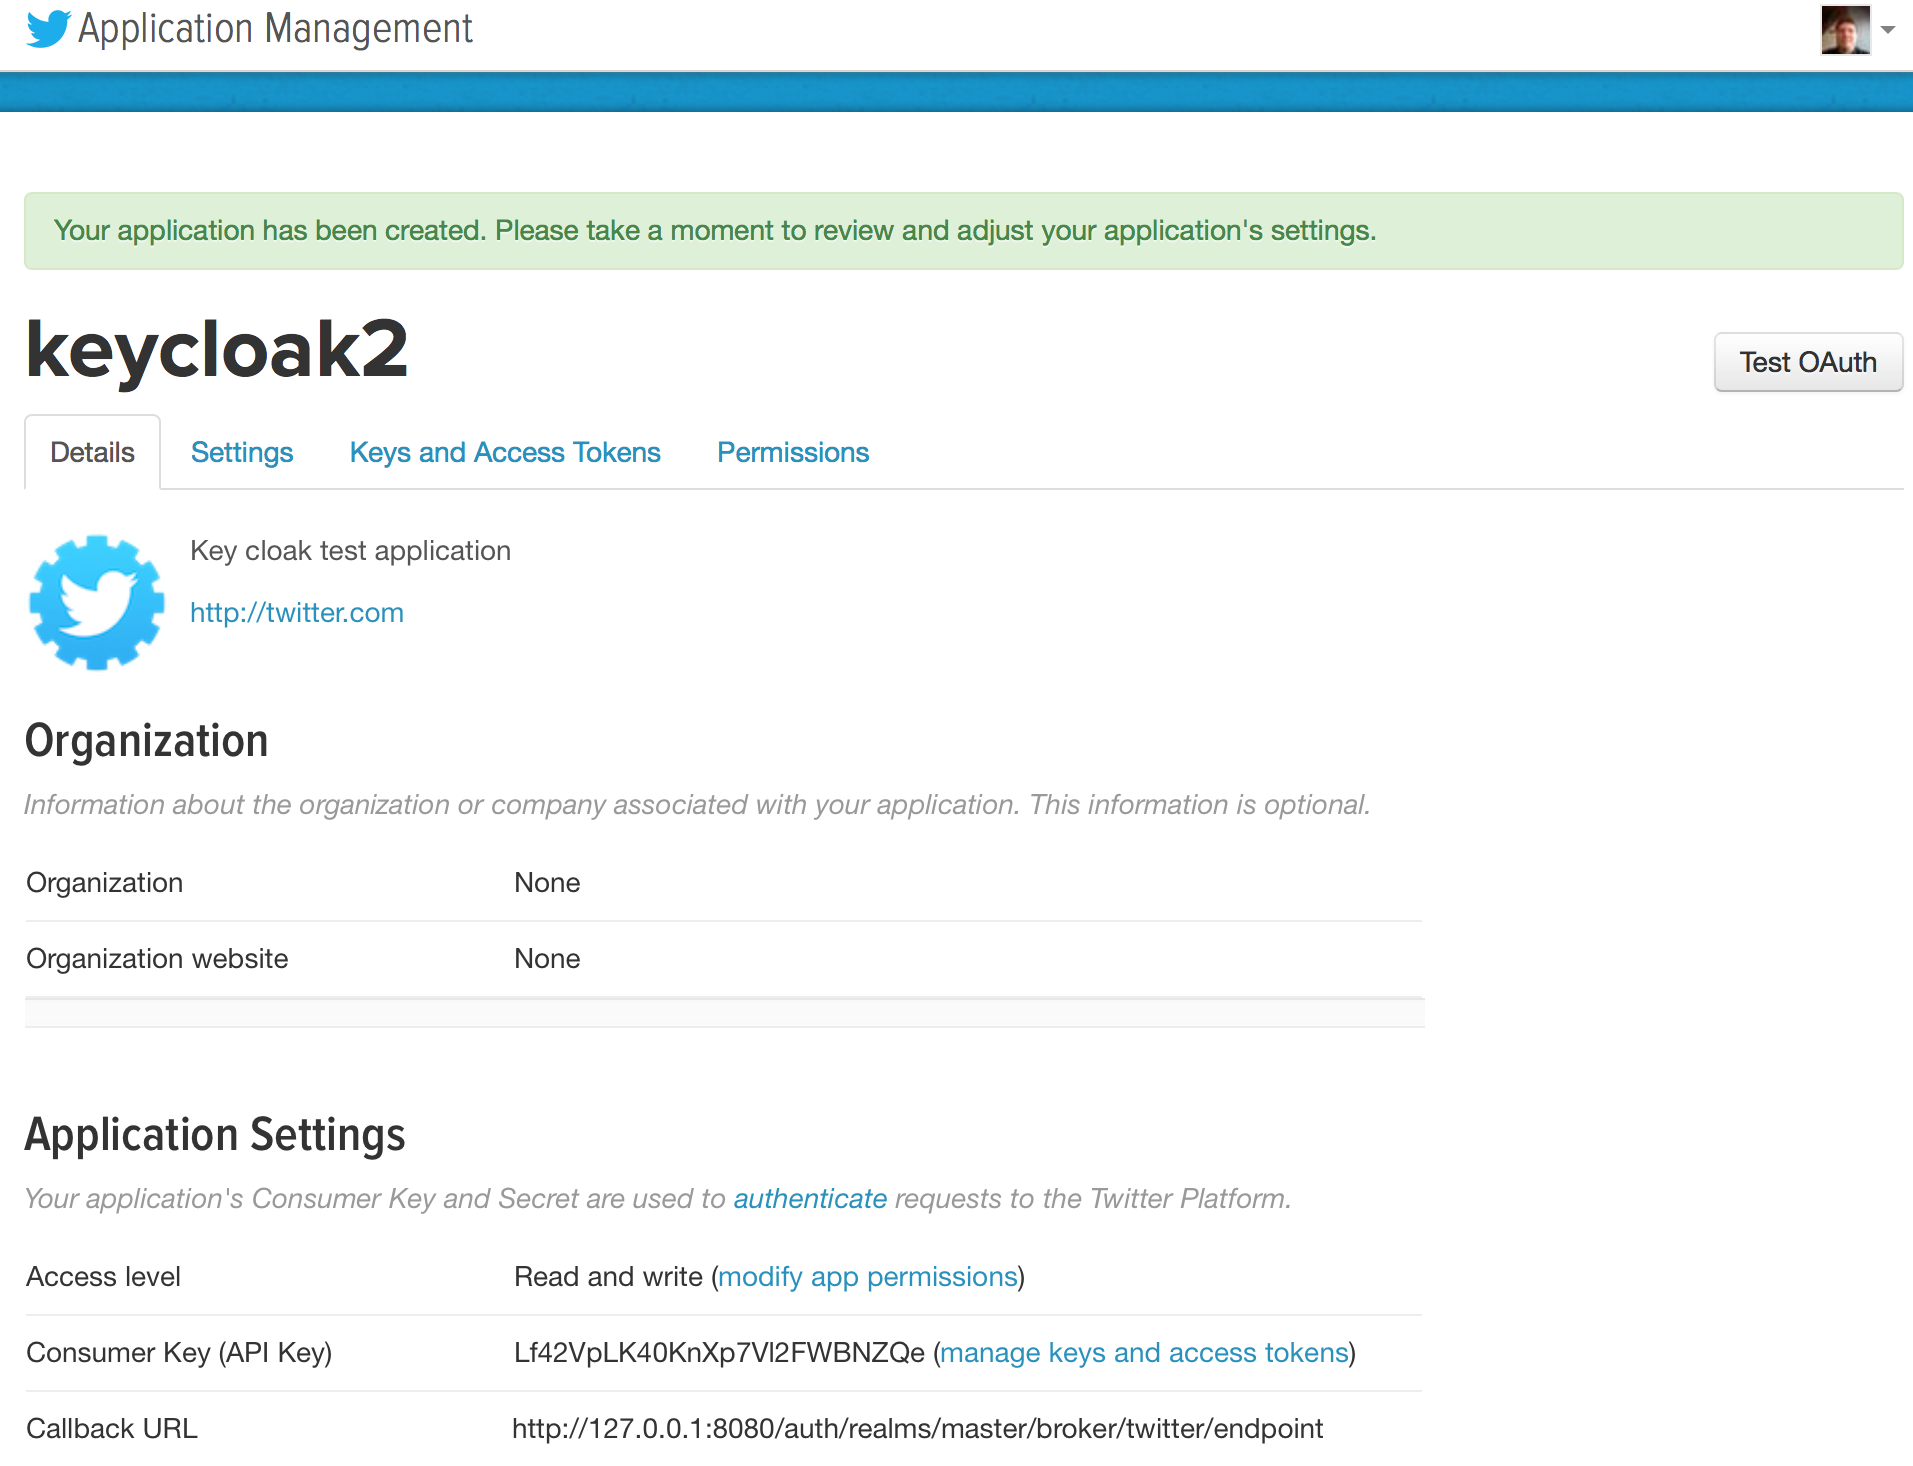Click the Key cloak test application description
The width and height of the screenshot is (1913, 1466).
350,550
